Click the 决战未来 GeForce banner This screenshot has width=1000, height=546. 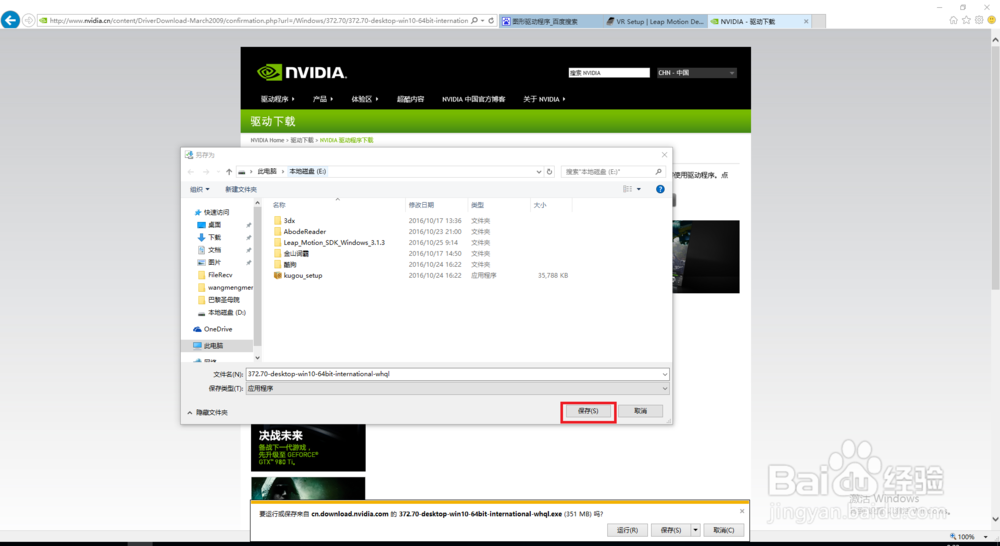[x=308, y=448]
